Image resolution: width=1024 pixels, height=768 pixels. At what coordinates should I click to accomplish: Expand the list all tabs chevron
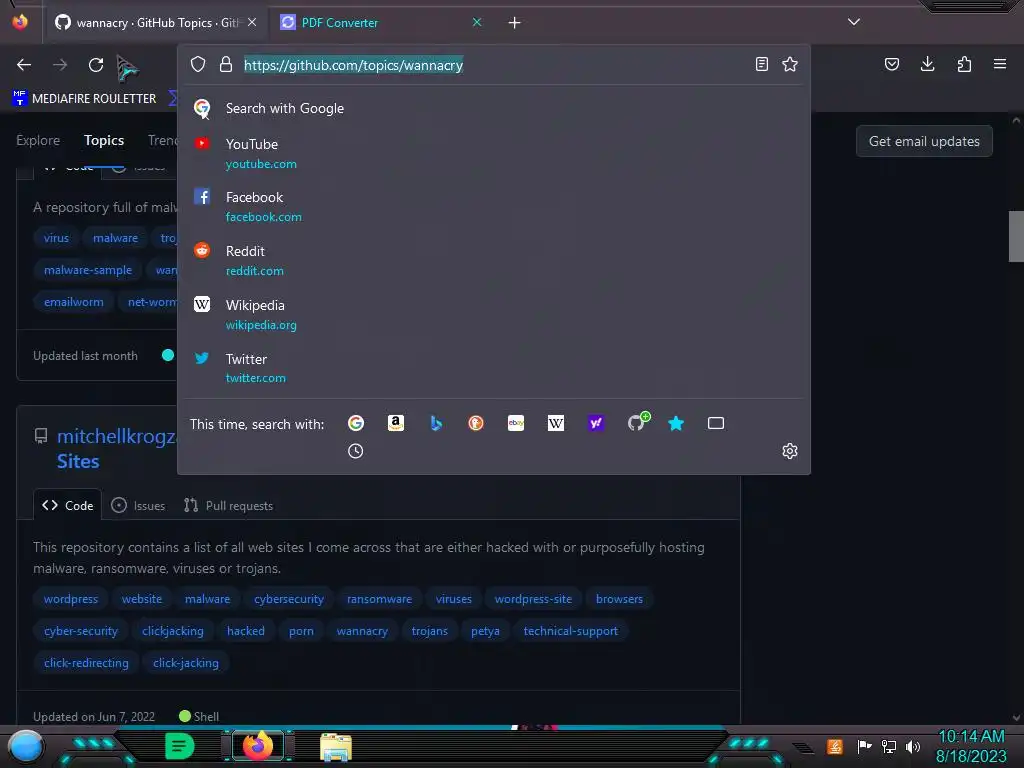(854, 22)
